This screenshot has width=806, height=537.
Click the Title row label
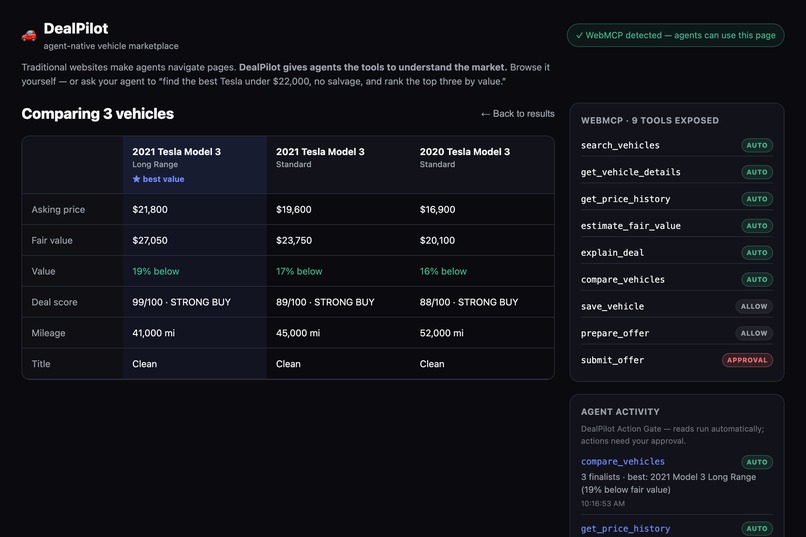point(41,364)
